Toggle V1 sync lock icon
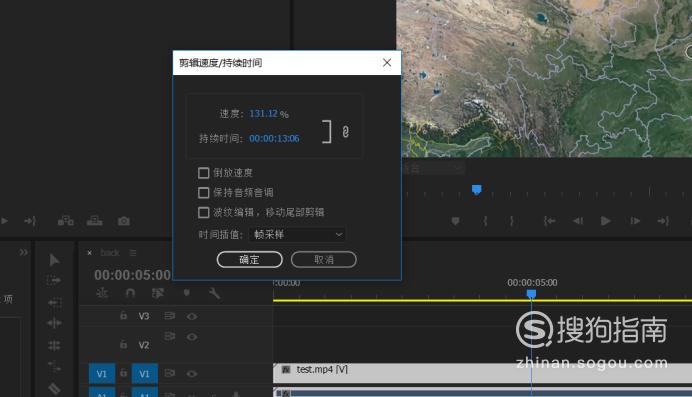 (169, 373)
